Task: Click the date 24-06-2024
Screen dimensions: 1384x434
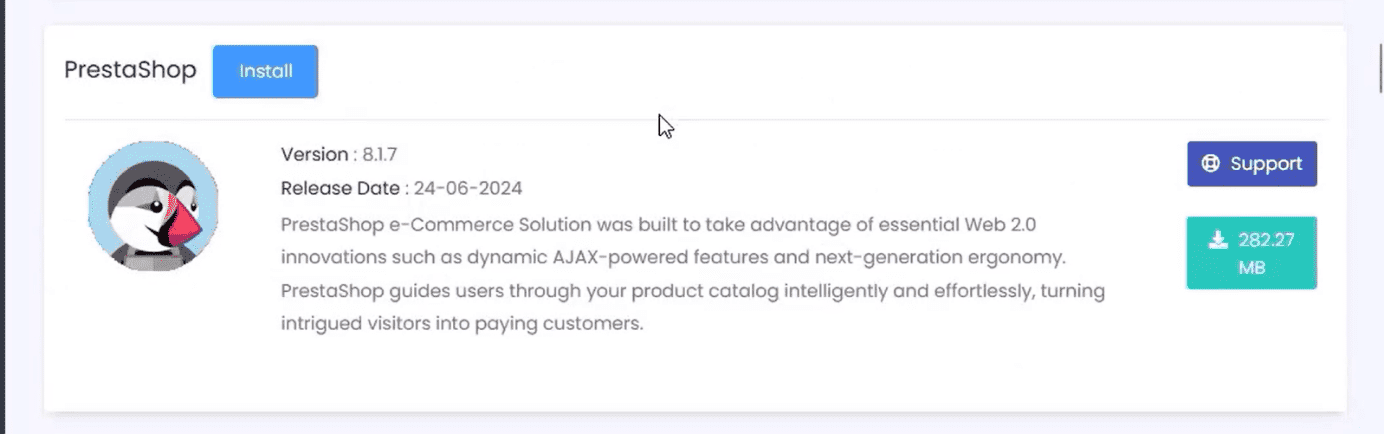Action: [x=469, y=188]
